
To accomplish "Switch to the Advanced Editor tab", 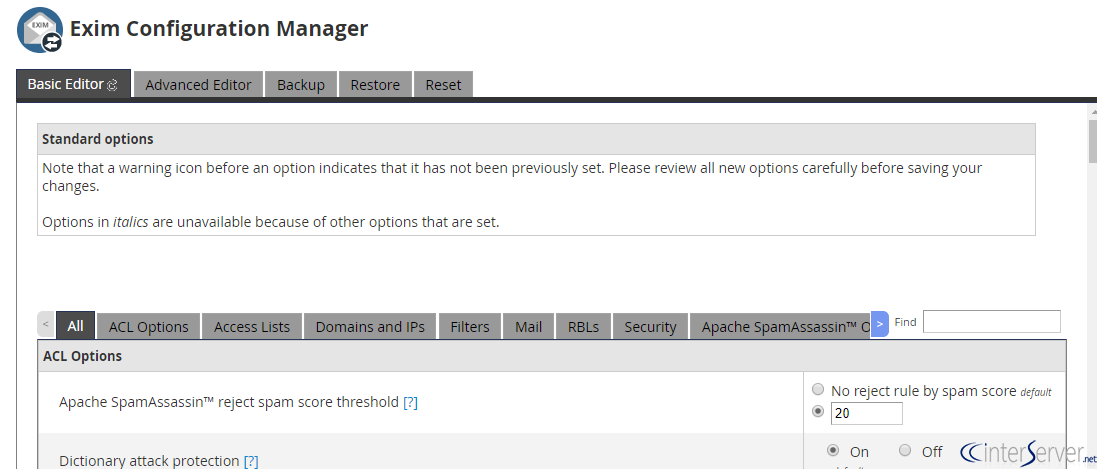I will pyautogui.click(x=198, y=85).
